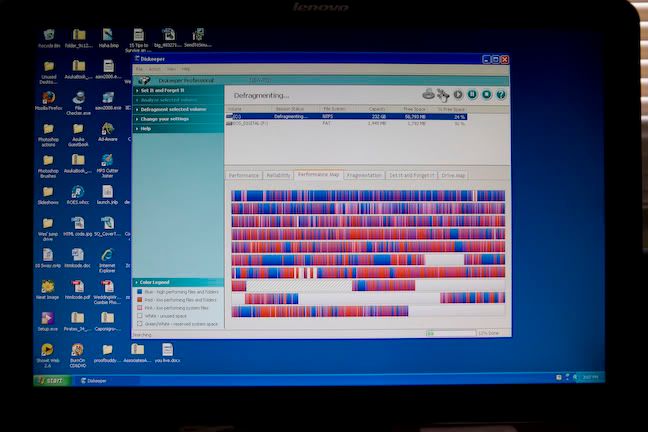Select the Haha.bmp desktop file
This screenshot has height=432, width=648.
108,38
